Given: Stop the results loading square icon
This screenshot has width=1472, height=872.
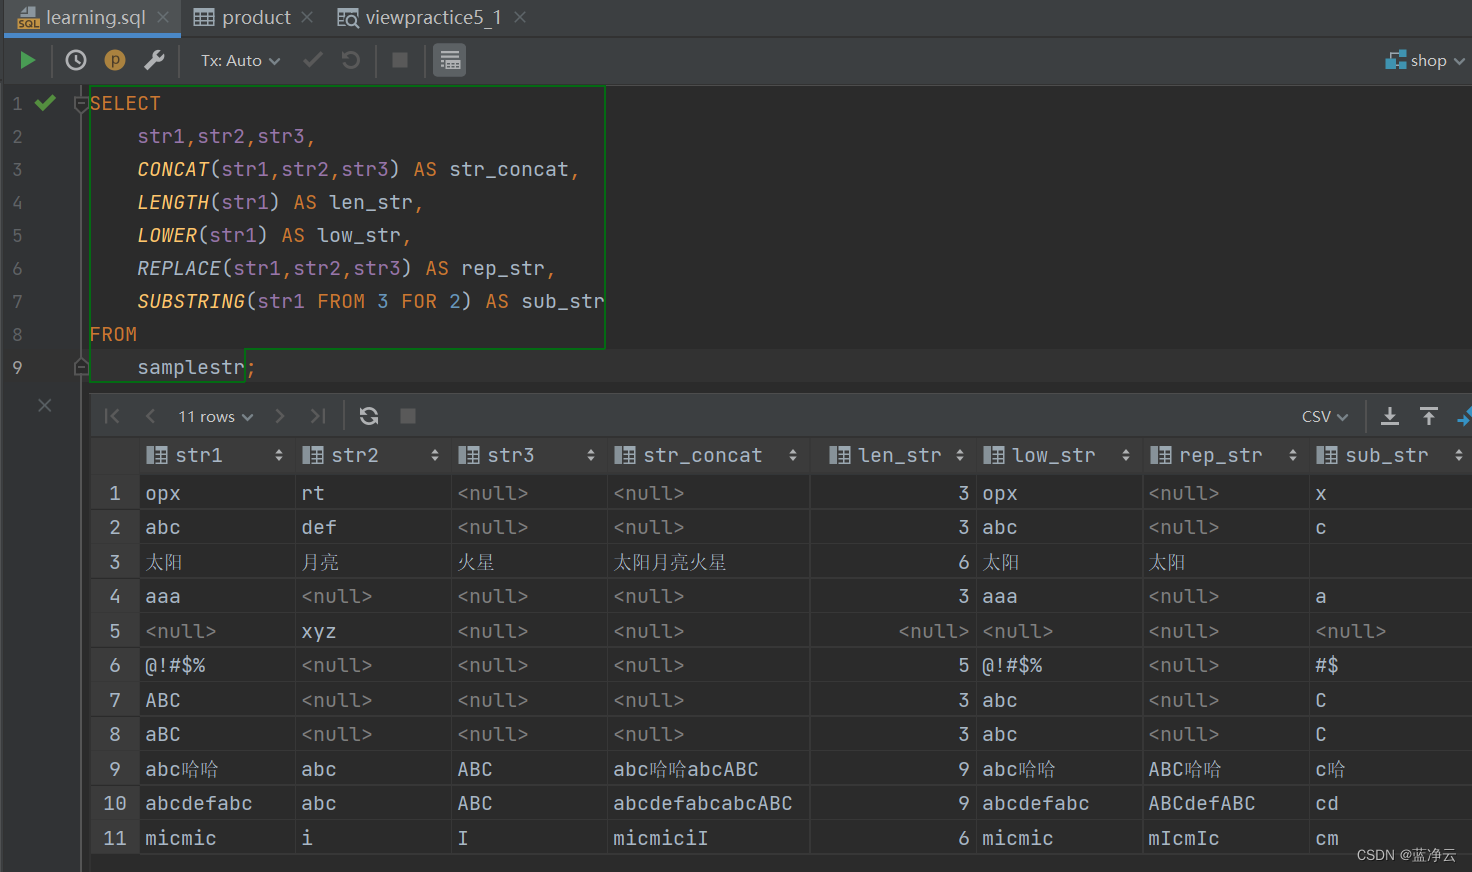Looking at the screenshot, I should tap(408, 416).
